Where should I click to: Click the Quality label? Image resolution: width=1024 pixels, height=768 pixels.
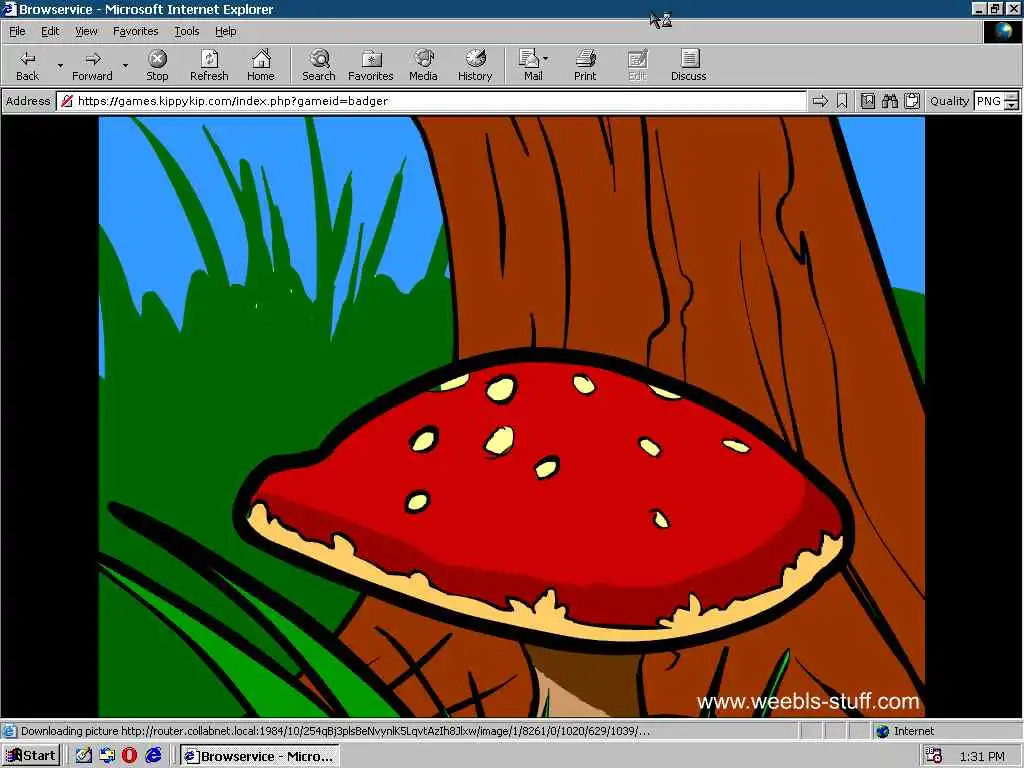tap(949, 101)
